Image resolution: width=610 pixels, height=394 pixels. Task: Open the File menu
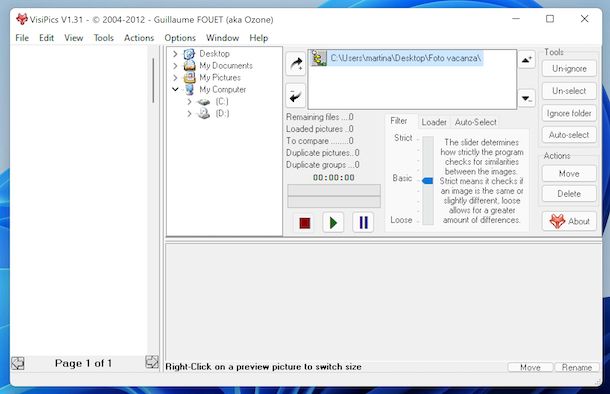22,38
